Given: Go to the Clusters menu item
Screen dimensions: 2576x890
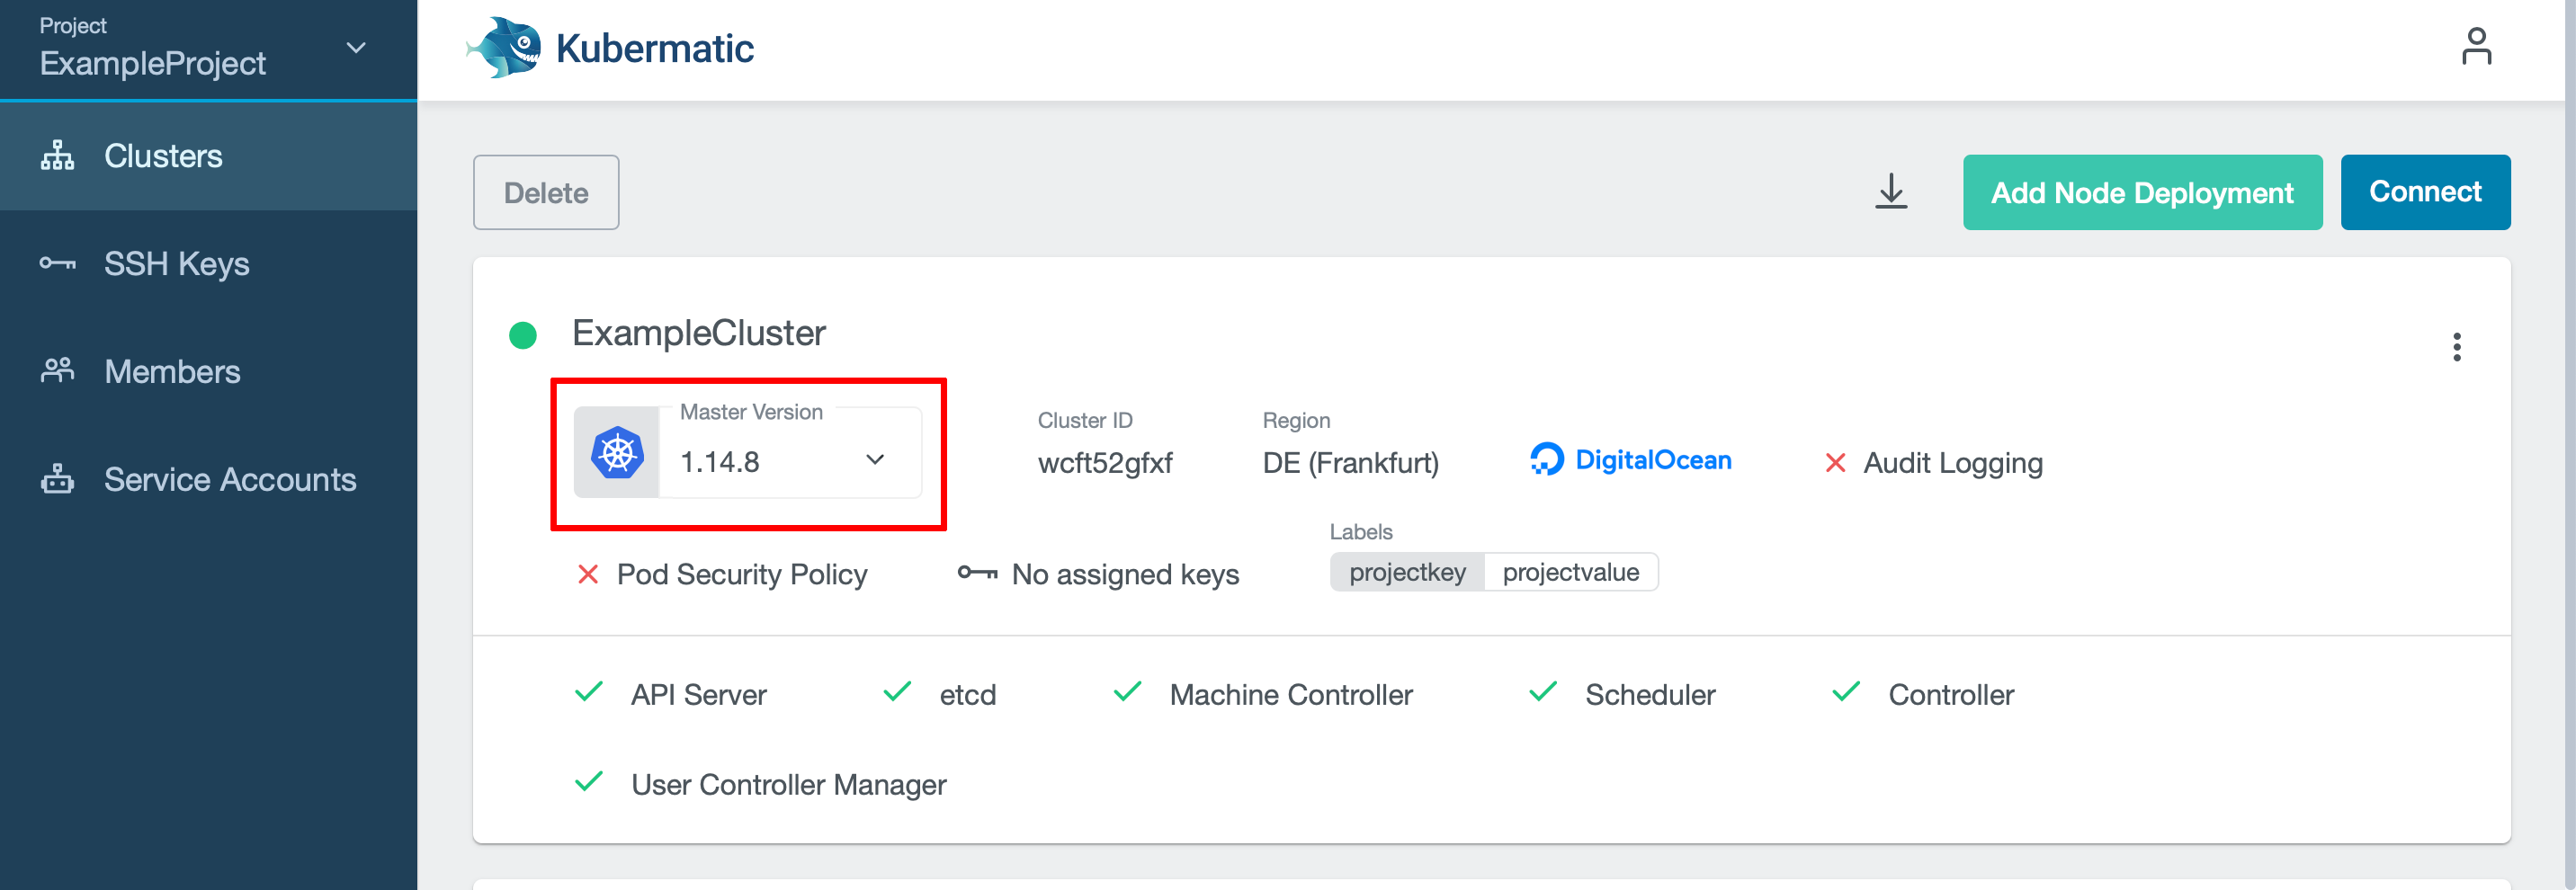Looking at the screenshot, I should coord(208,156).
